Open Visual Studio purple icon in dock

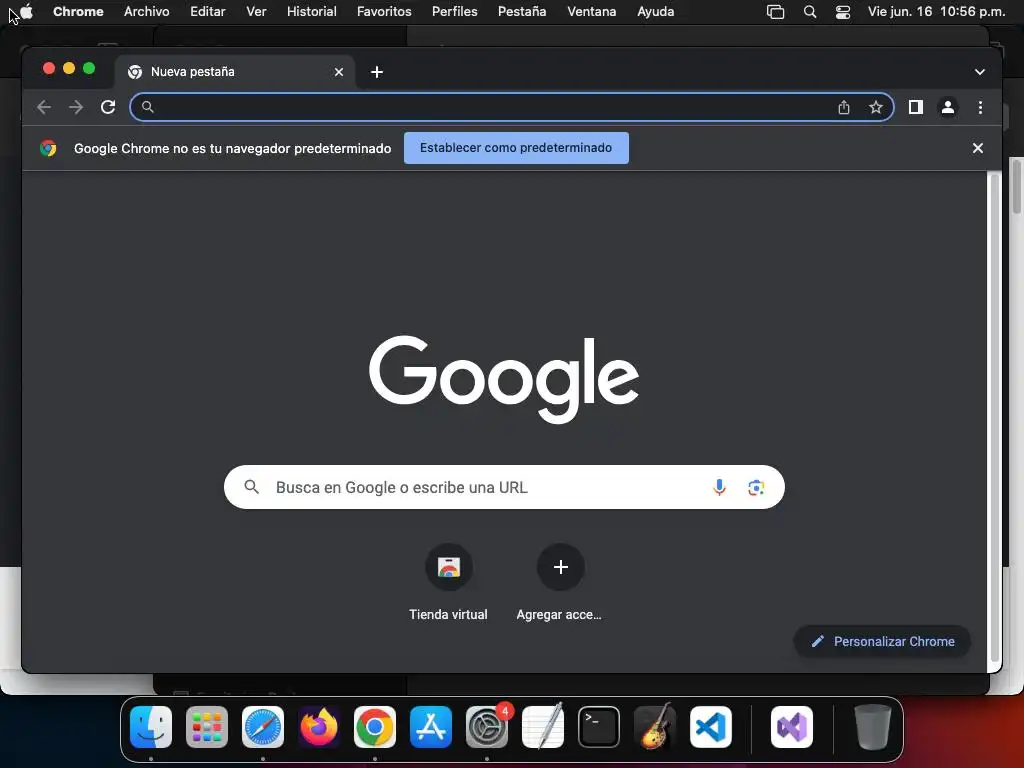(x=792, y=727)
